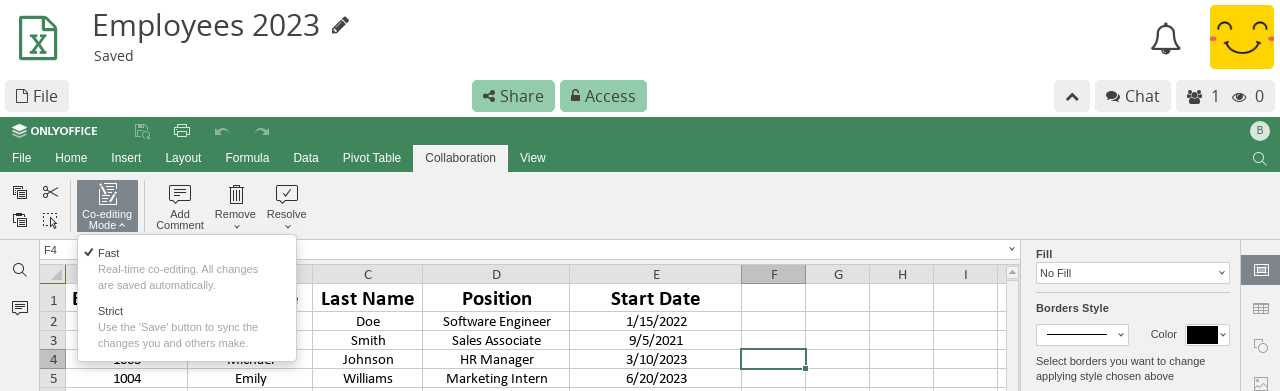The height and width of the screenshot is (391, 1280).
Task: Click the print icon in header
Action: [181, 131]
